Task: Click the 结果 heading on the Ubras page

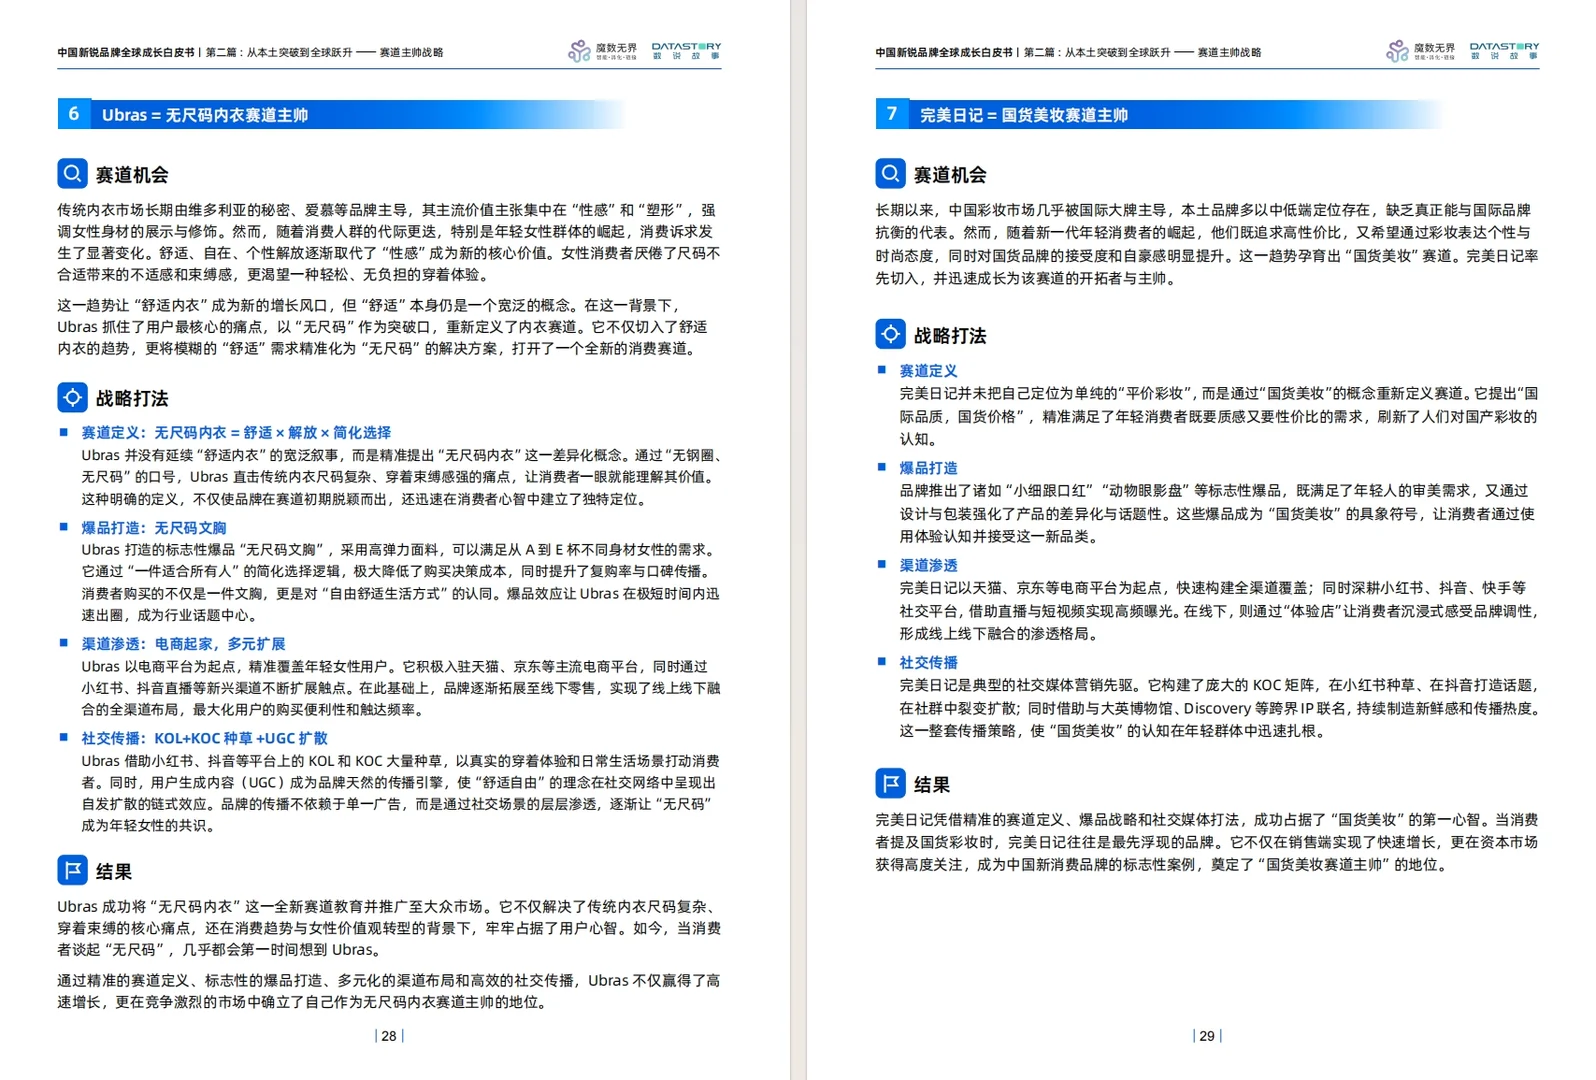Action: (x=114, y=872)
